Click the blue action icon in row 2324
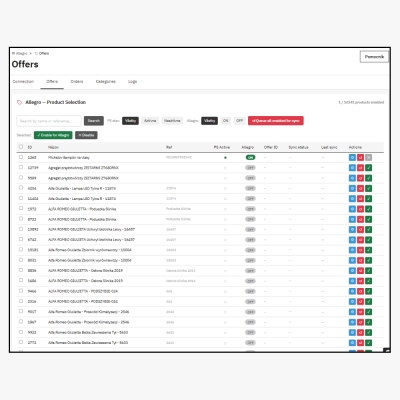This screenshot has height=400, width=400. pyautogui.click(x=352, y=302)
